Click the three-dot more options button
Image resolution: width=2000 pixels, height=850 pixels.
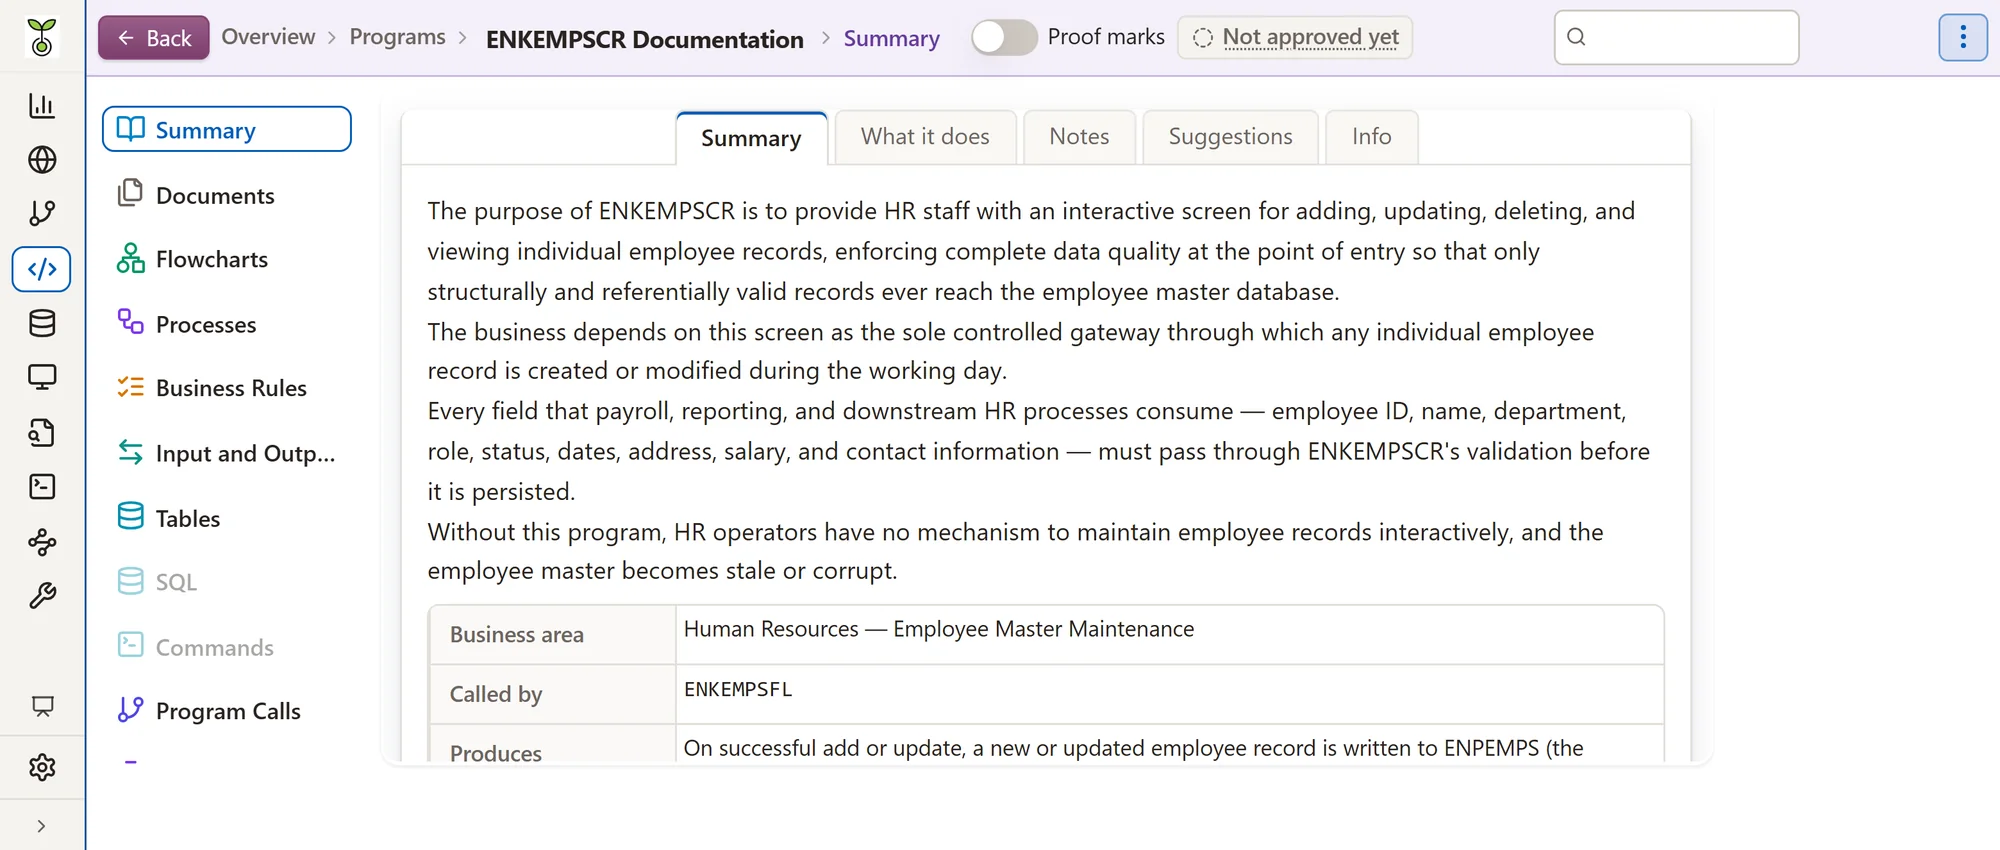coord(1963,37)
